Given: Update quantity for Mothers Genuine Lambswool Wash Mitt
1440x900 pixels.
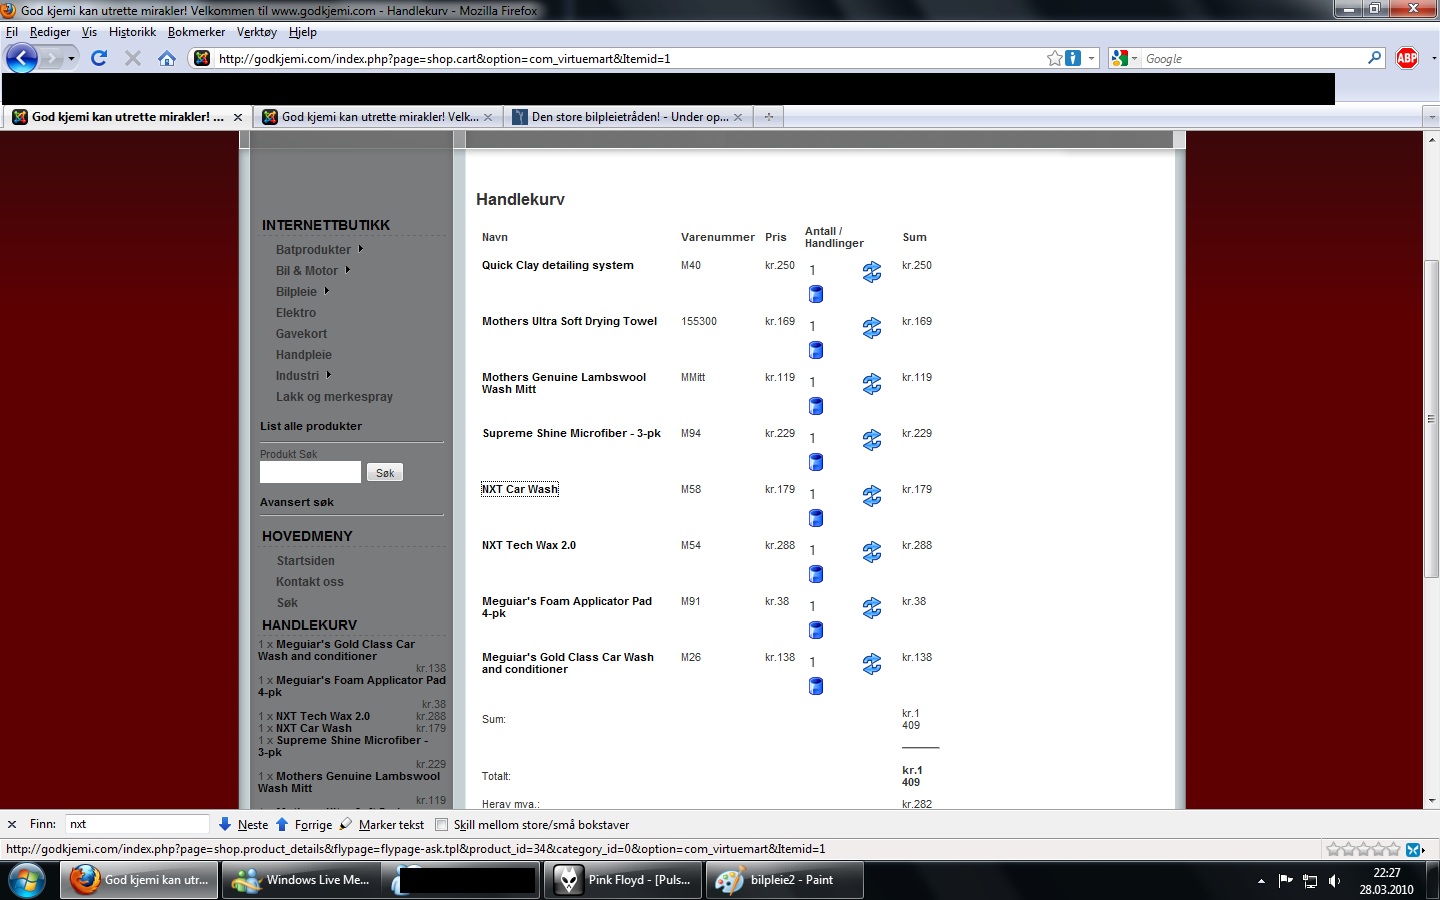Looking at the screenshot, I should coord(872,384).
